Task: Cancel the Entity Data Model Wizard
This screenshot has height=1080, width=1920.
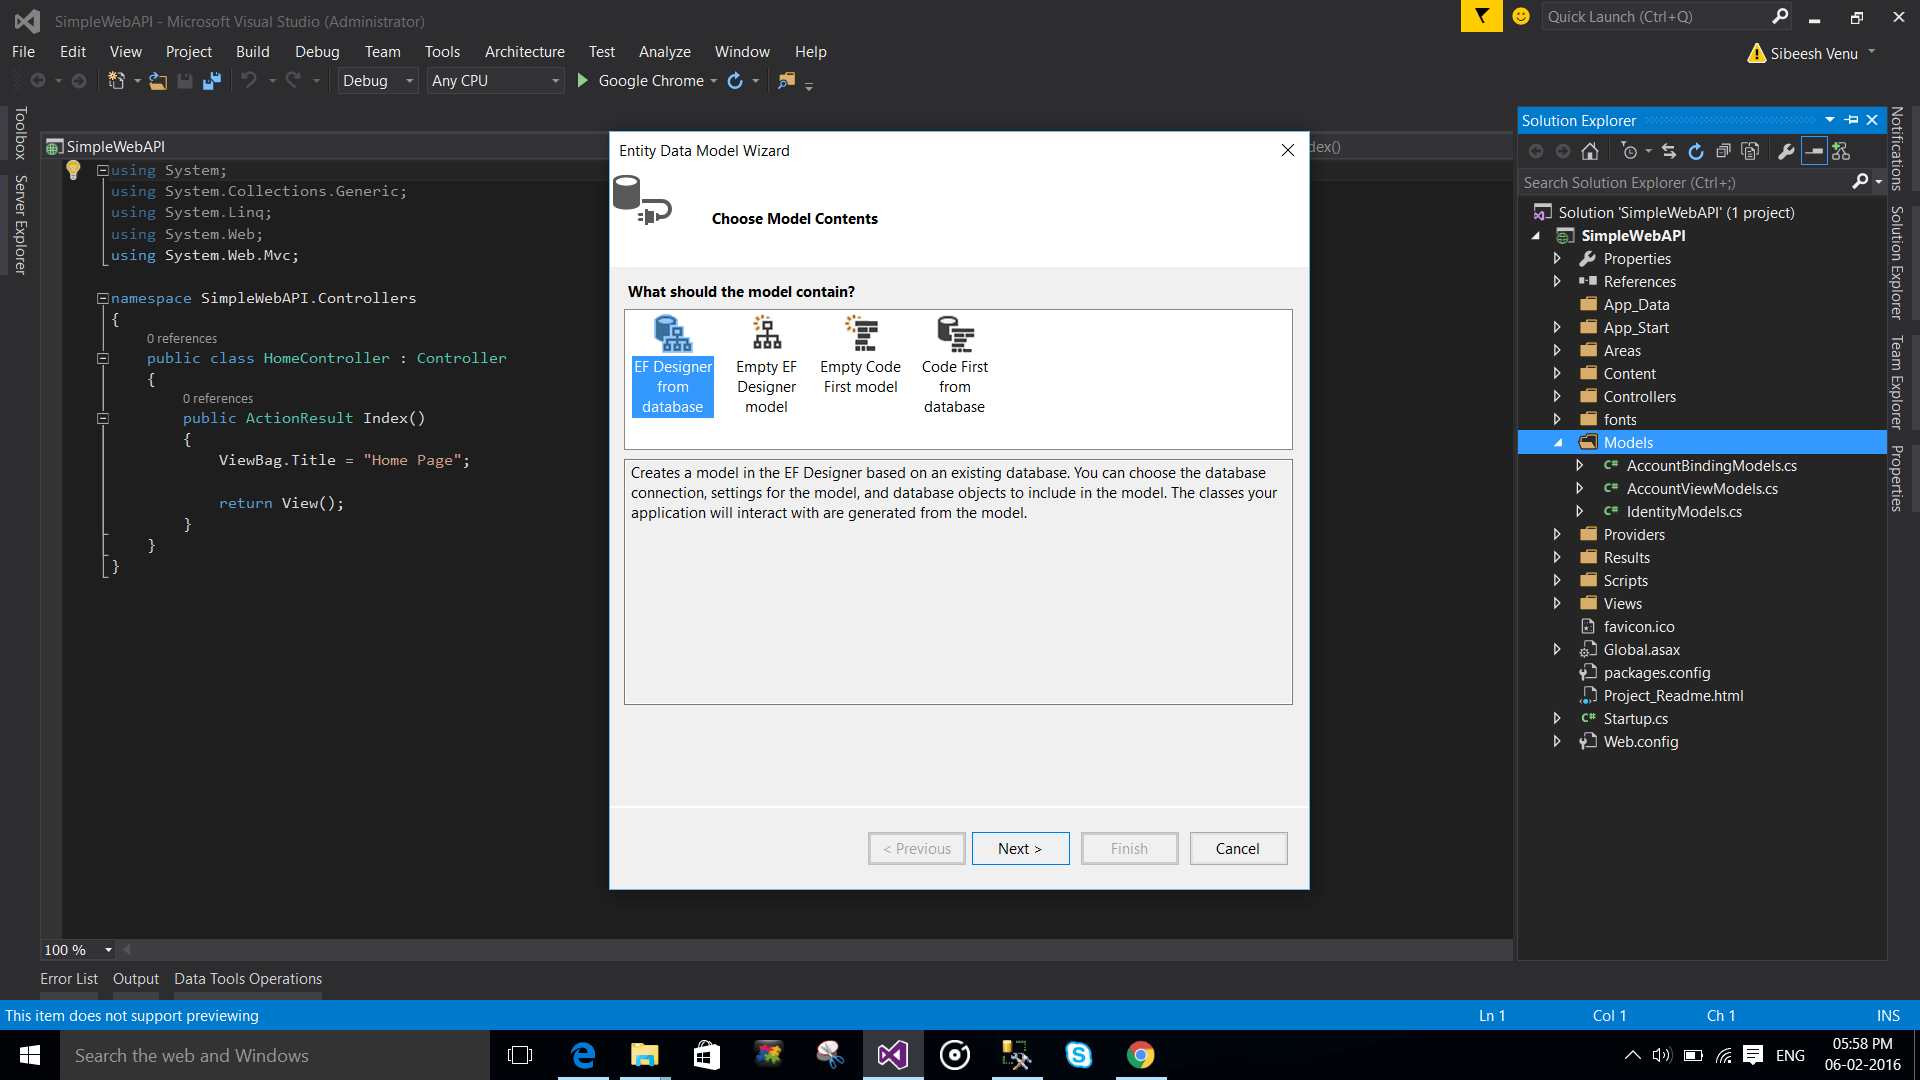Action: pyautogui.click(x=1238, y=848)
